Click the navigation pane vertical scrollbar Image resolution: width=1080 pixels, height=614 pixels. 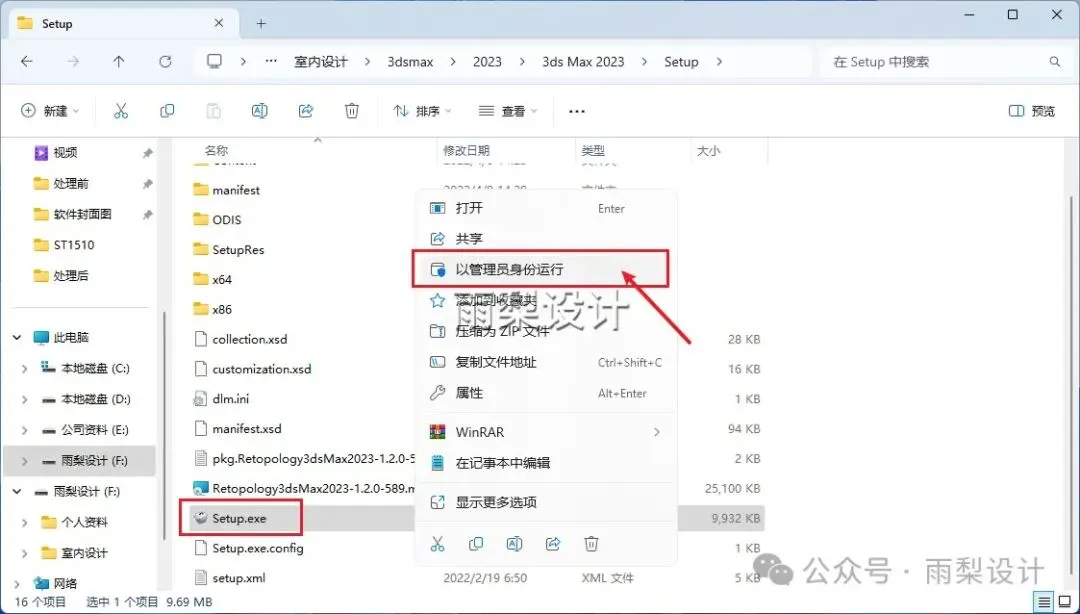[163, 424]
